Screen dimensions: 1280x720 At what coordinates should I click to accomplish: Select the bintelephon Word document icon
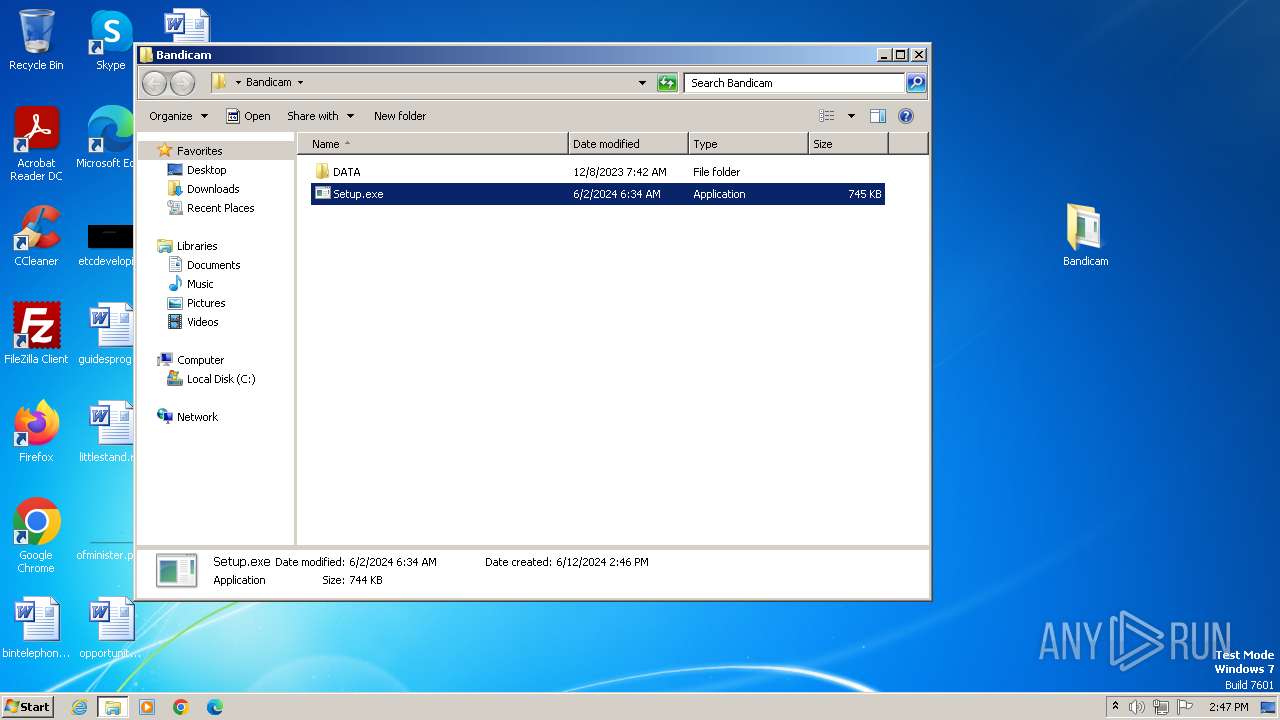point(36,628)
